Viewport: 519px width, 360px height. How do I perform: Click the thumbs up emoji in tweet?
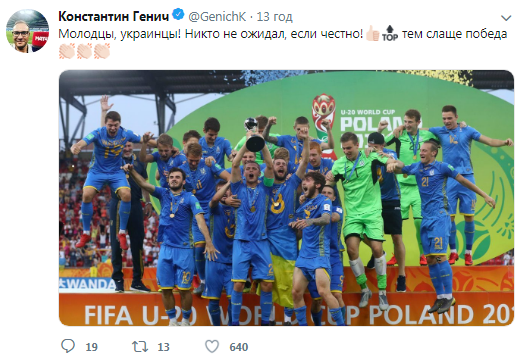pos(372,34)
